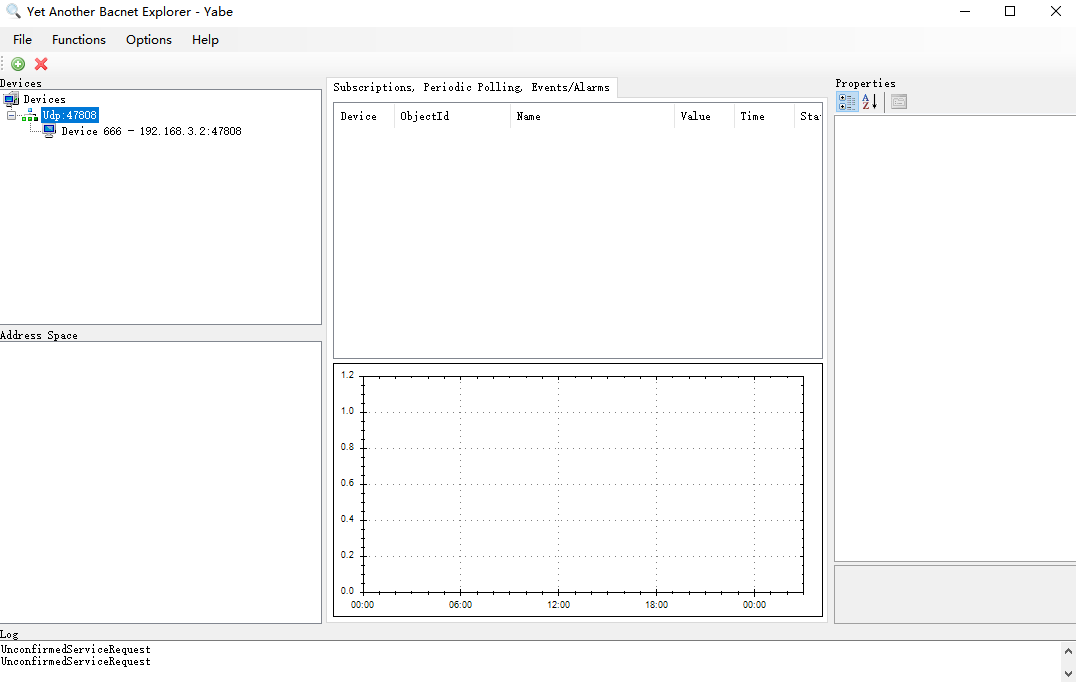Viewport: 1076px width, 683px height.
Task: Click the ObjectId column header
Action: point(453,117)
